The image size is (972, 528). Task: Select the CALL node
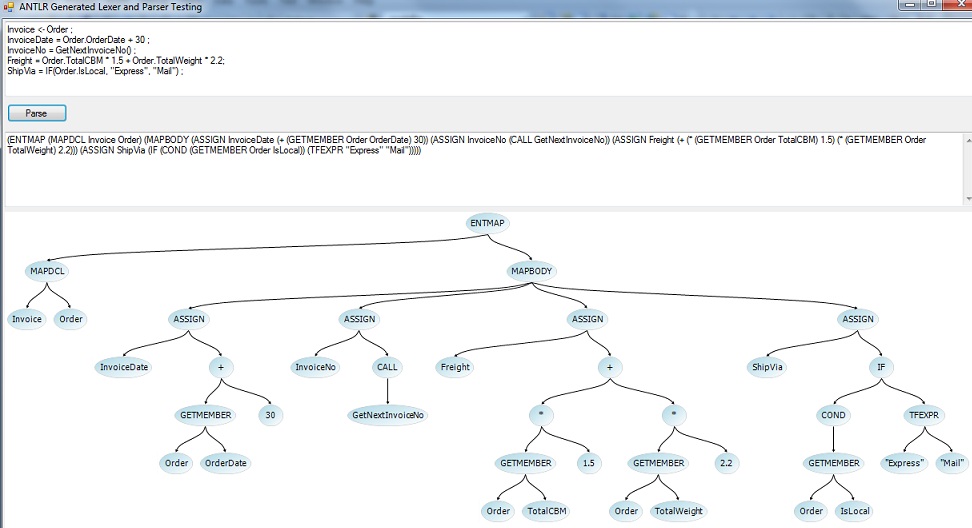(x=387, y=367)
